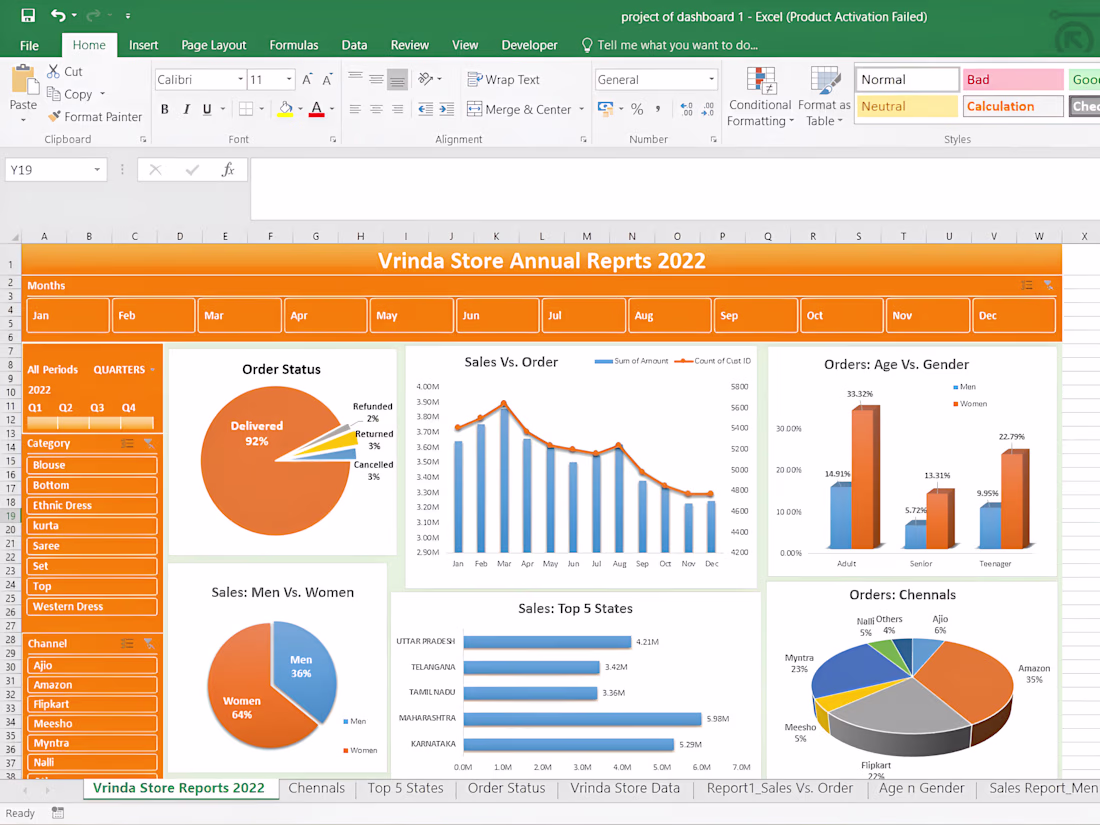Save the workbook with the floppy icon
Screen dimensions: 1100x825
[x=28, y=15]
